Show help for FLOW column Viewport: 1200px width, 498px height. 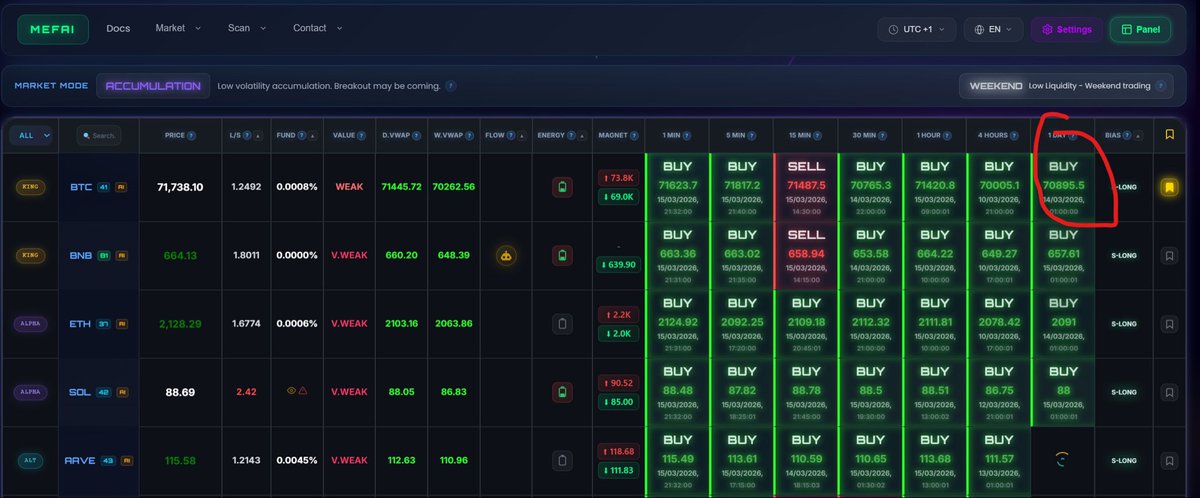512,135
